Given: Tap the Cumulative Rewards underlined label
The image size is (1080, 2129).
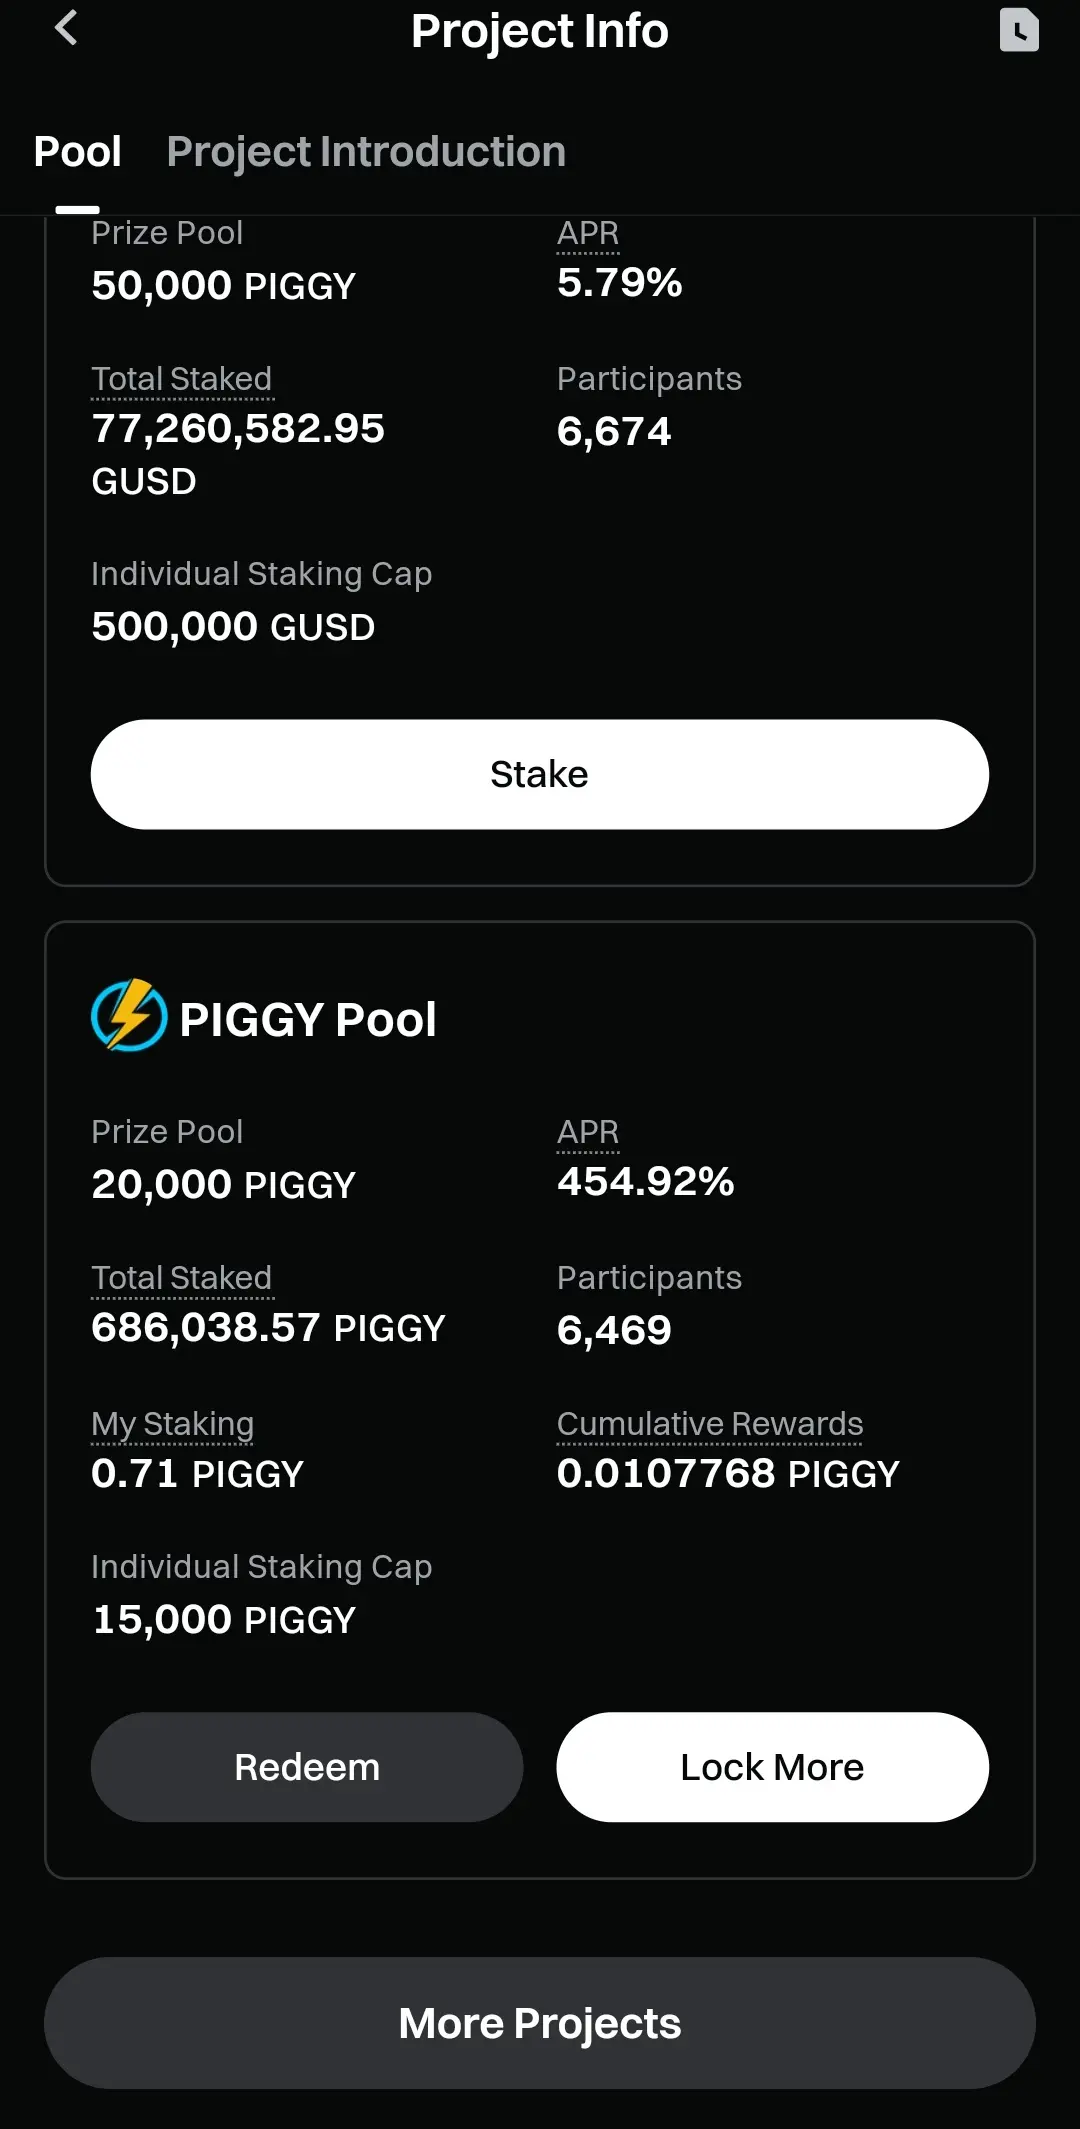Looking at the screenshot, I should pyautogui.click(x=710, y=1425).
